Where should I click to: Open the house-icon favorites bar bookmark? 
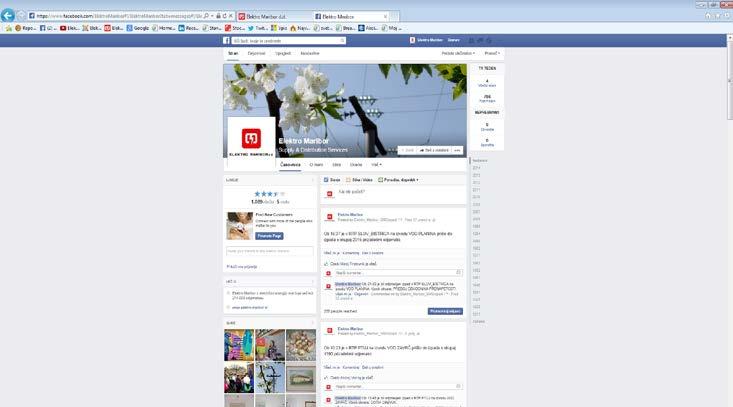[x=300, y=28]
